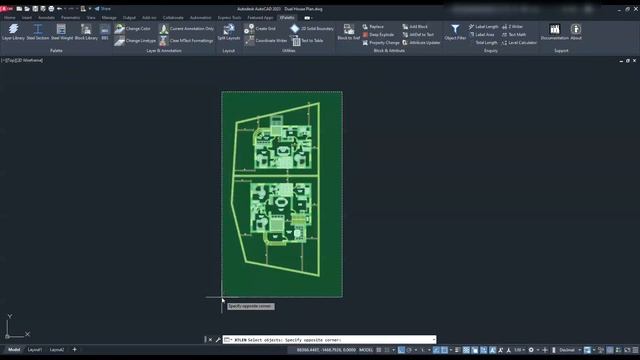Screen dimensions: 640x360
Task: Open command line customize wrench icon
Action: 218,340
